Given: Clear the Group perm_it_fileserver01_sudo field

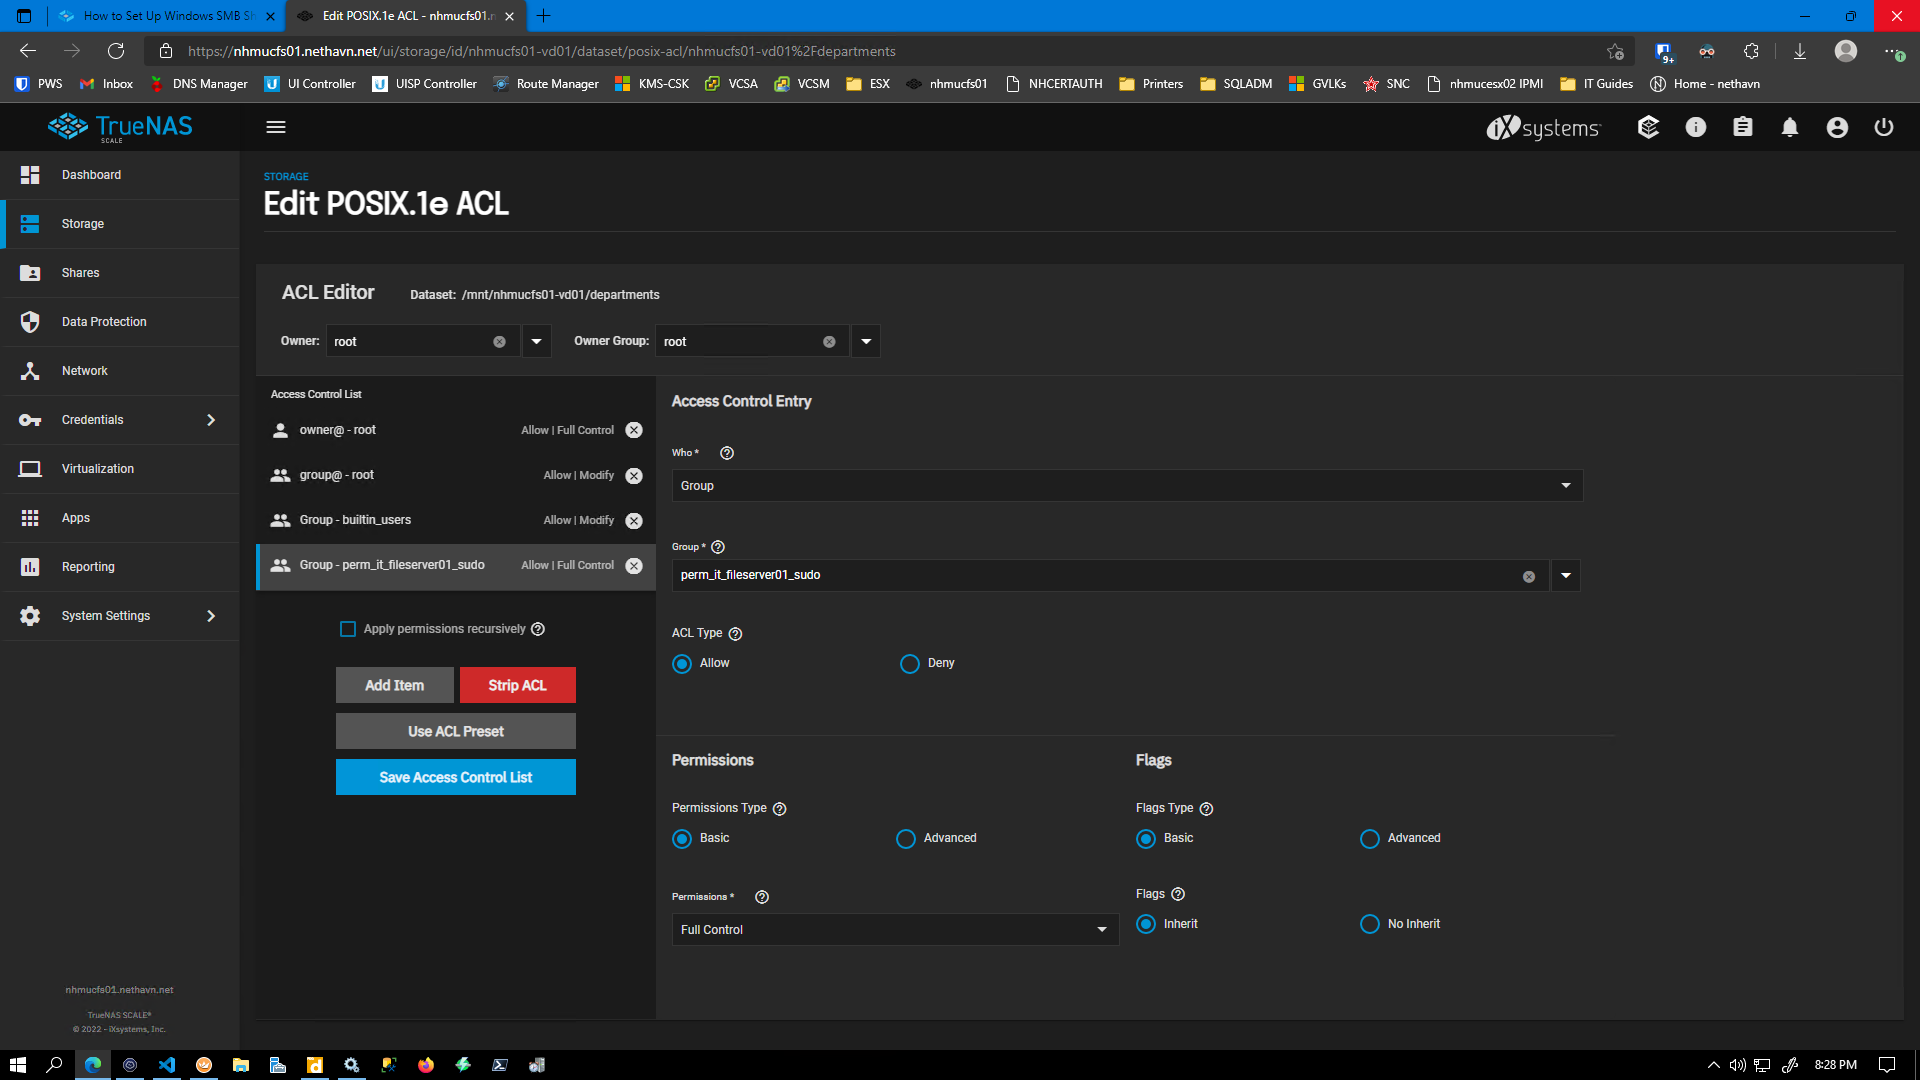Looking at the screenshot, I should coord(1529,577).
